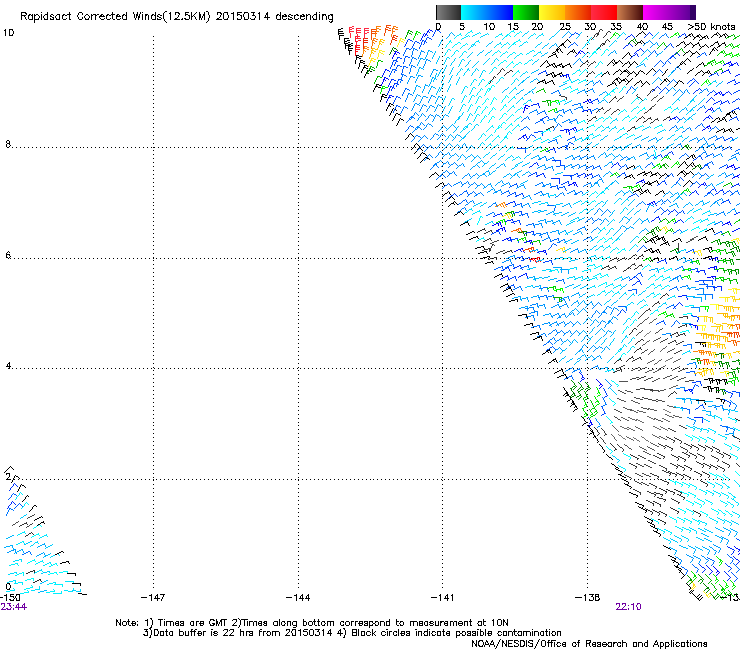Click the latitude label '10'
This screenshot has height=650, width=740.
pos(8,33)
